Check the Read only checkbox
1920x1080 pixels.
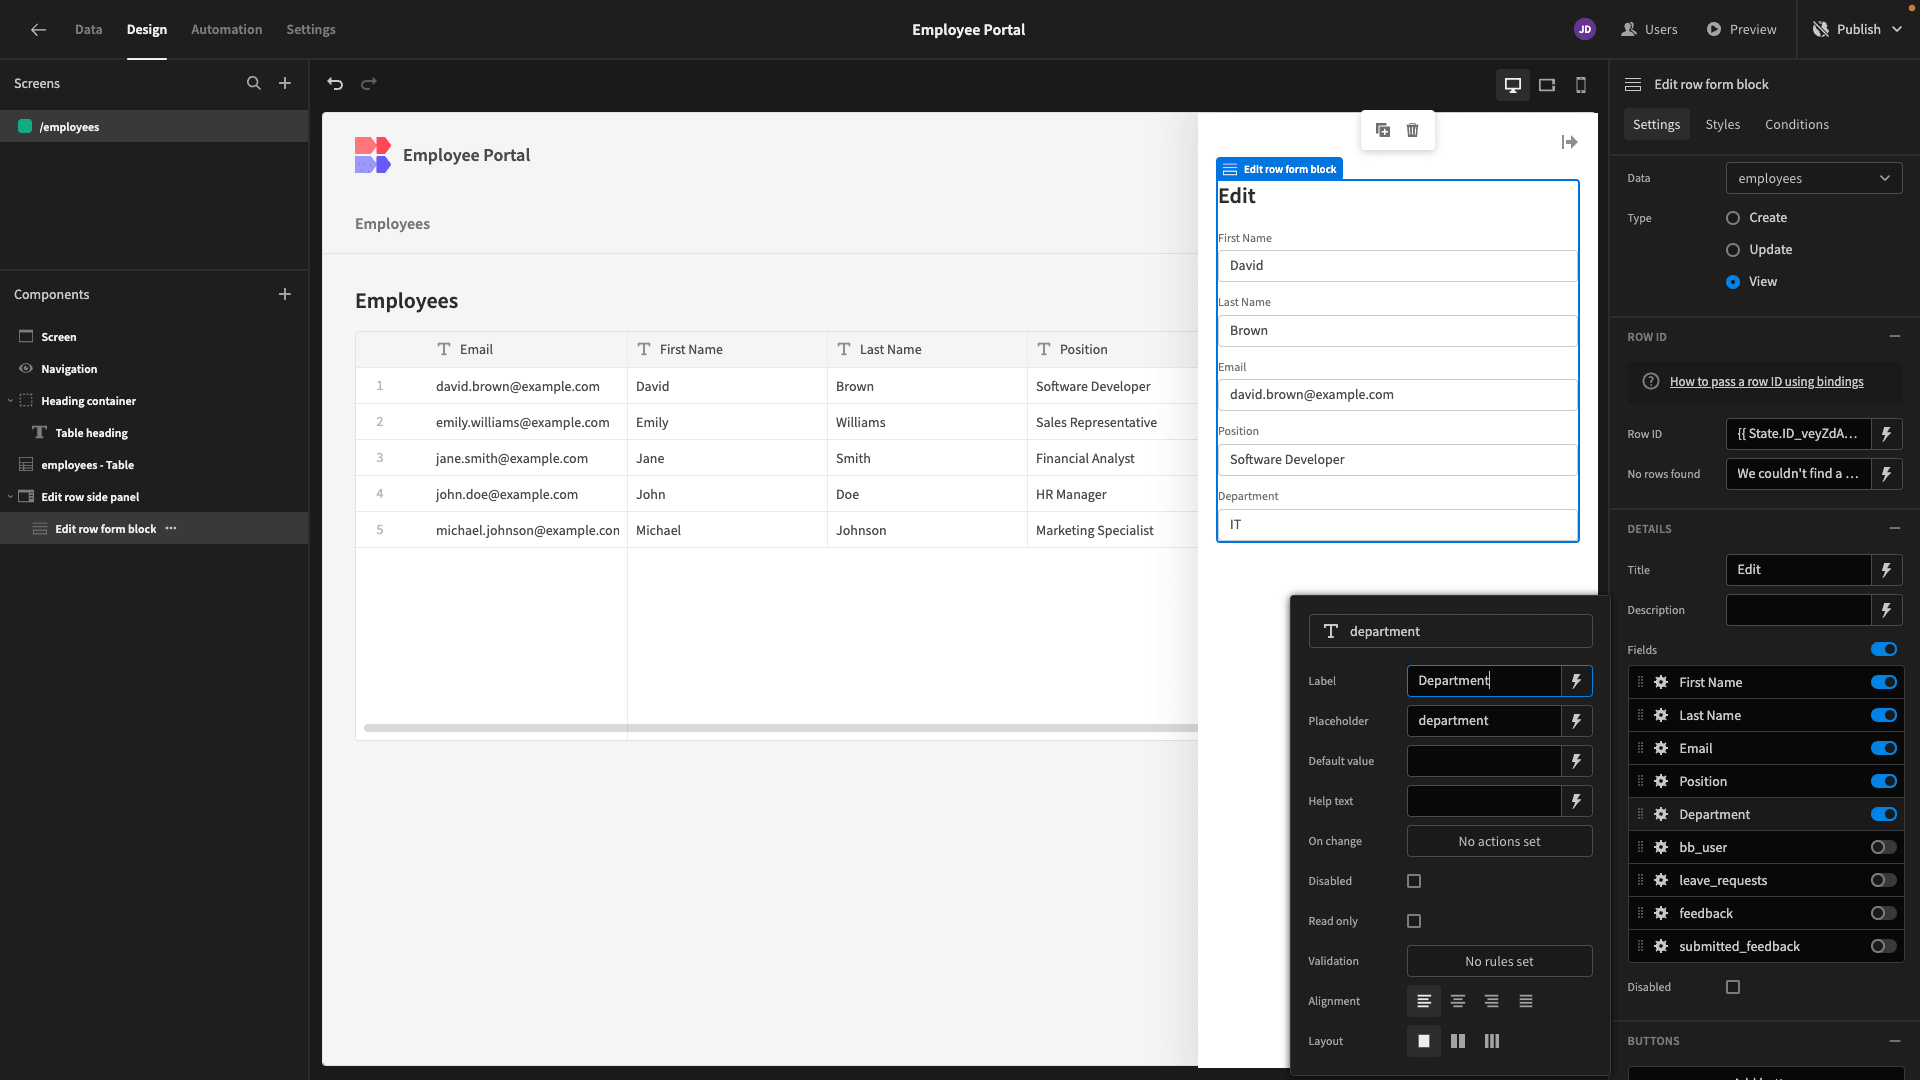(1414, 921)
